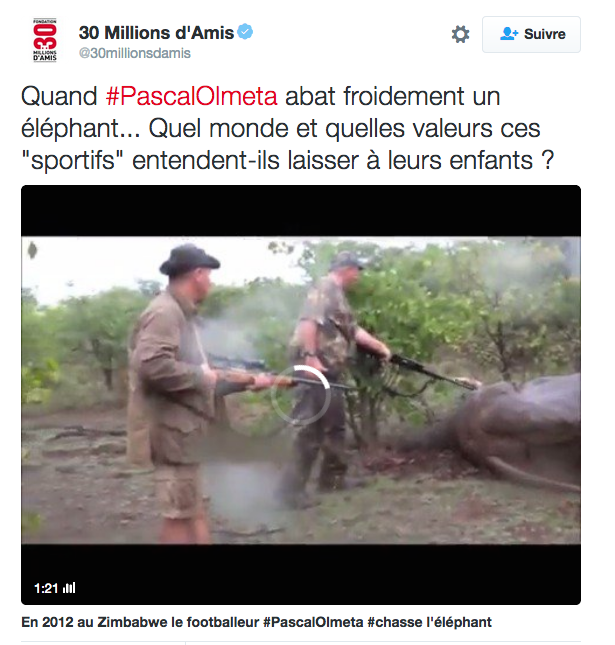Open the gear settings menu
The width and height of the screenshot is (615, 645).
pyautogui.click(x=460, y=34)
